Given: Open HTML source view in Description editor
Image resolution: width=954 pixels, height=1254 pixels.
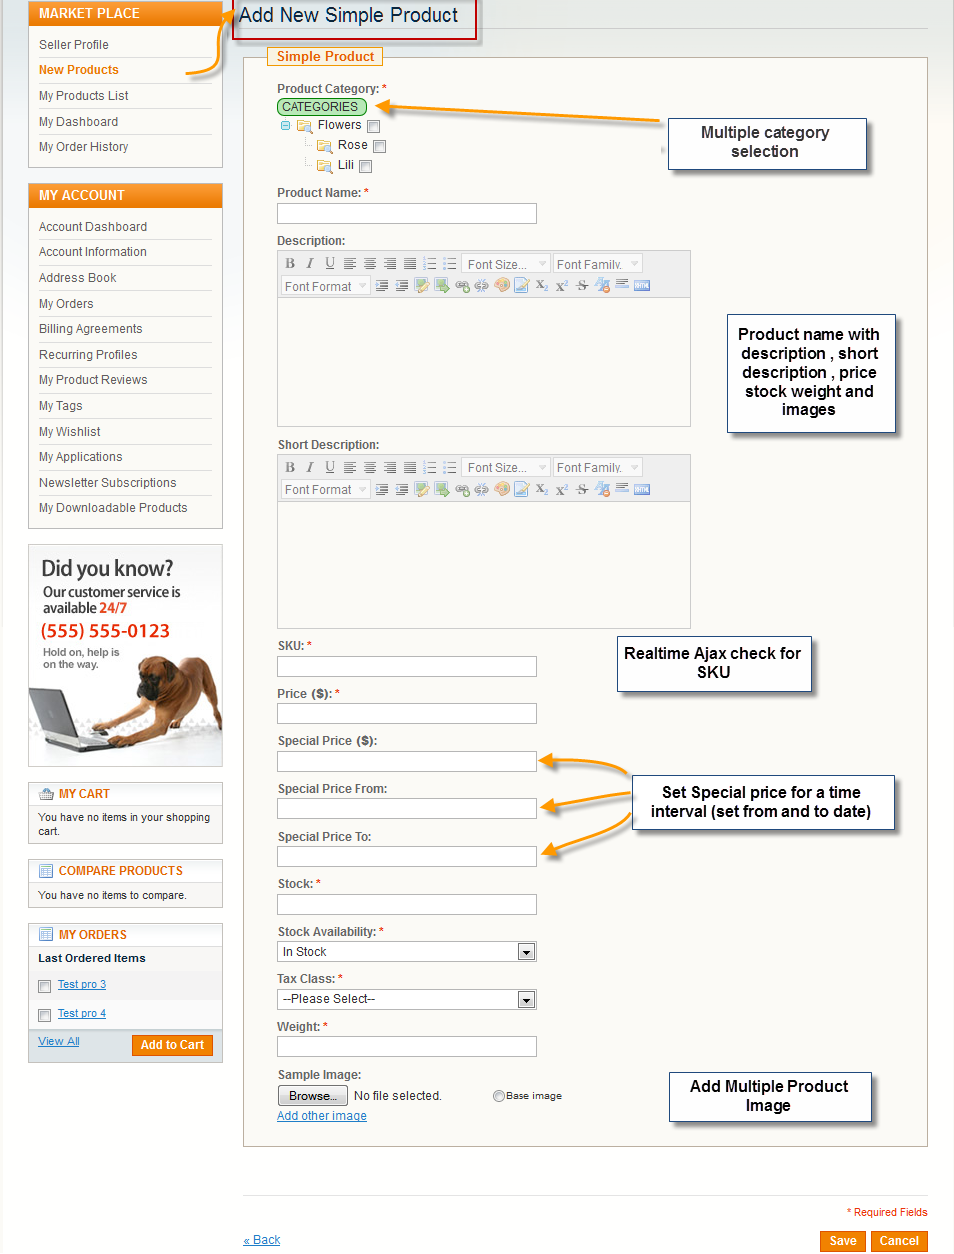Looking at the screenshot, I should 642,286.
